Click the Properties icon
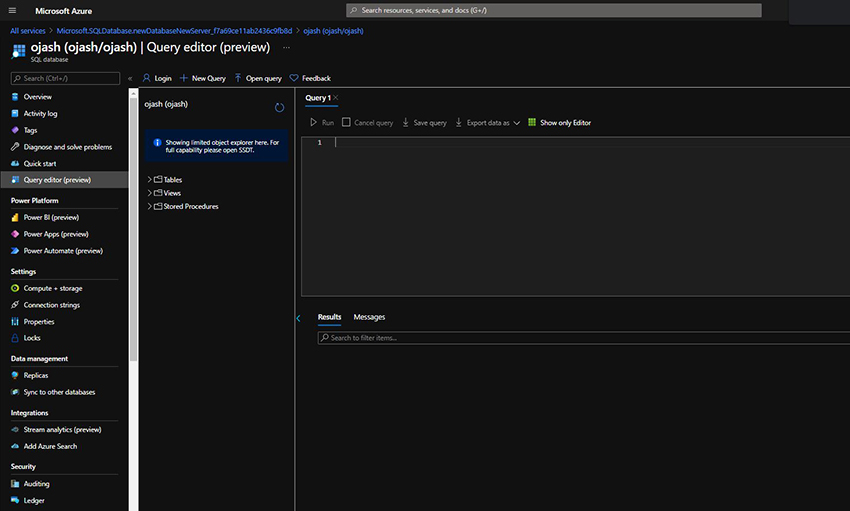Viewport: 850px width, 511px height. 15,322
